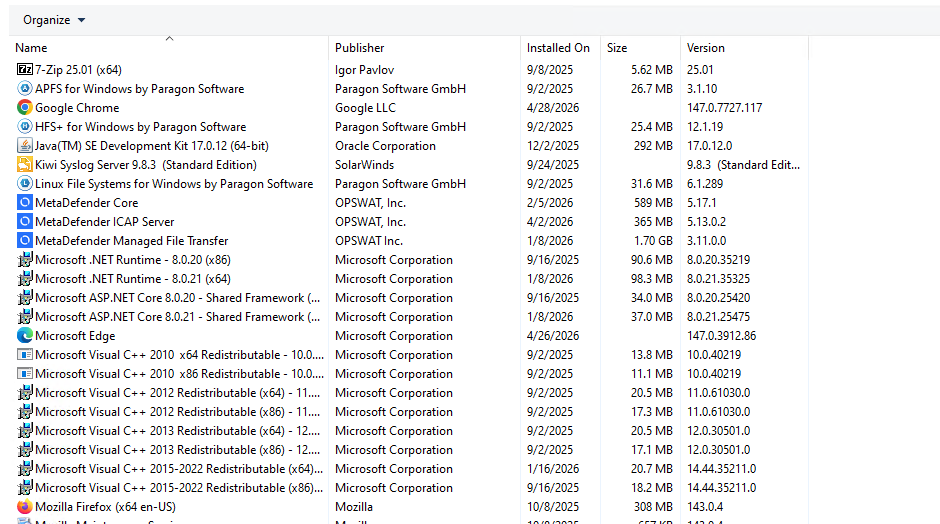Click the Visual C++ 2012 (x64) icon
Viewport: 940px width, 524px height.
[x=25, y=393]
